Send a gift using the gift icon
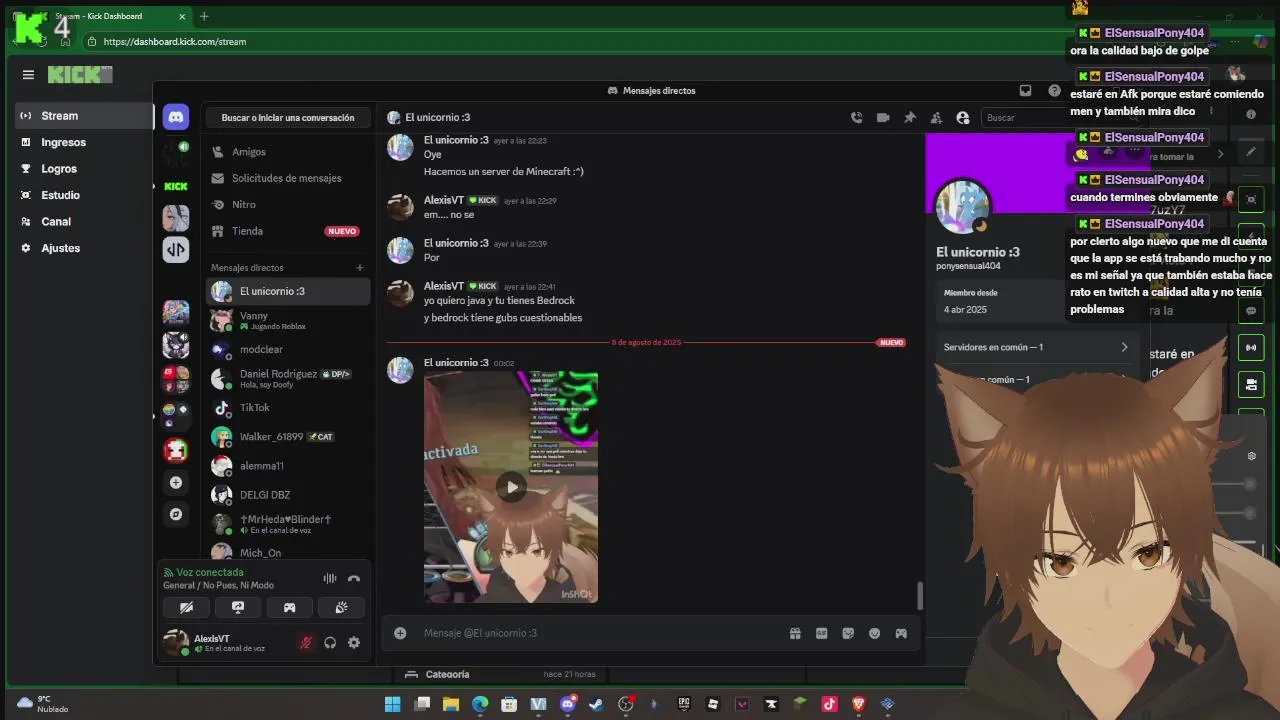The height and width of the screenshot is (720, 1280). point(795,633)
